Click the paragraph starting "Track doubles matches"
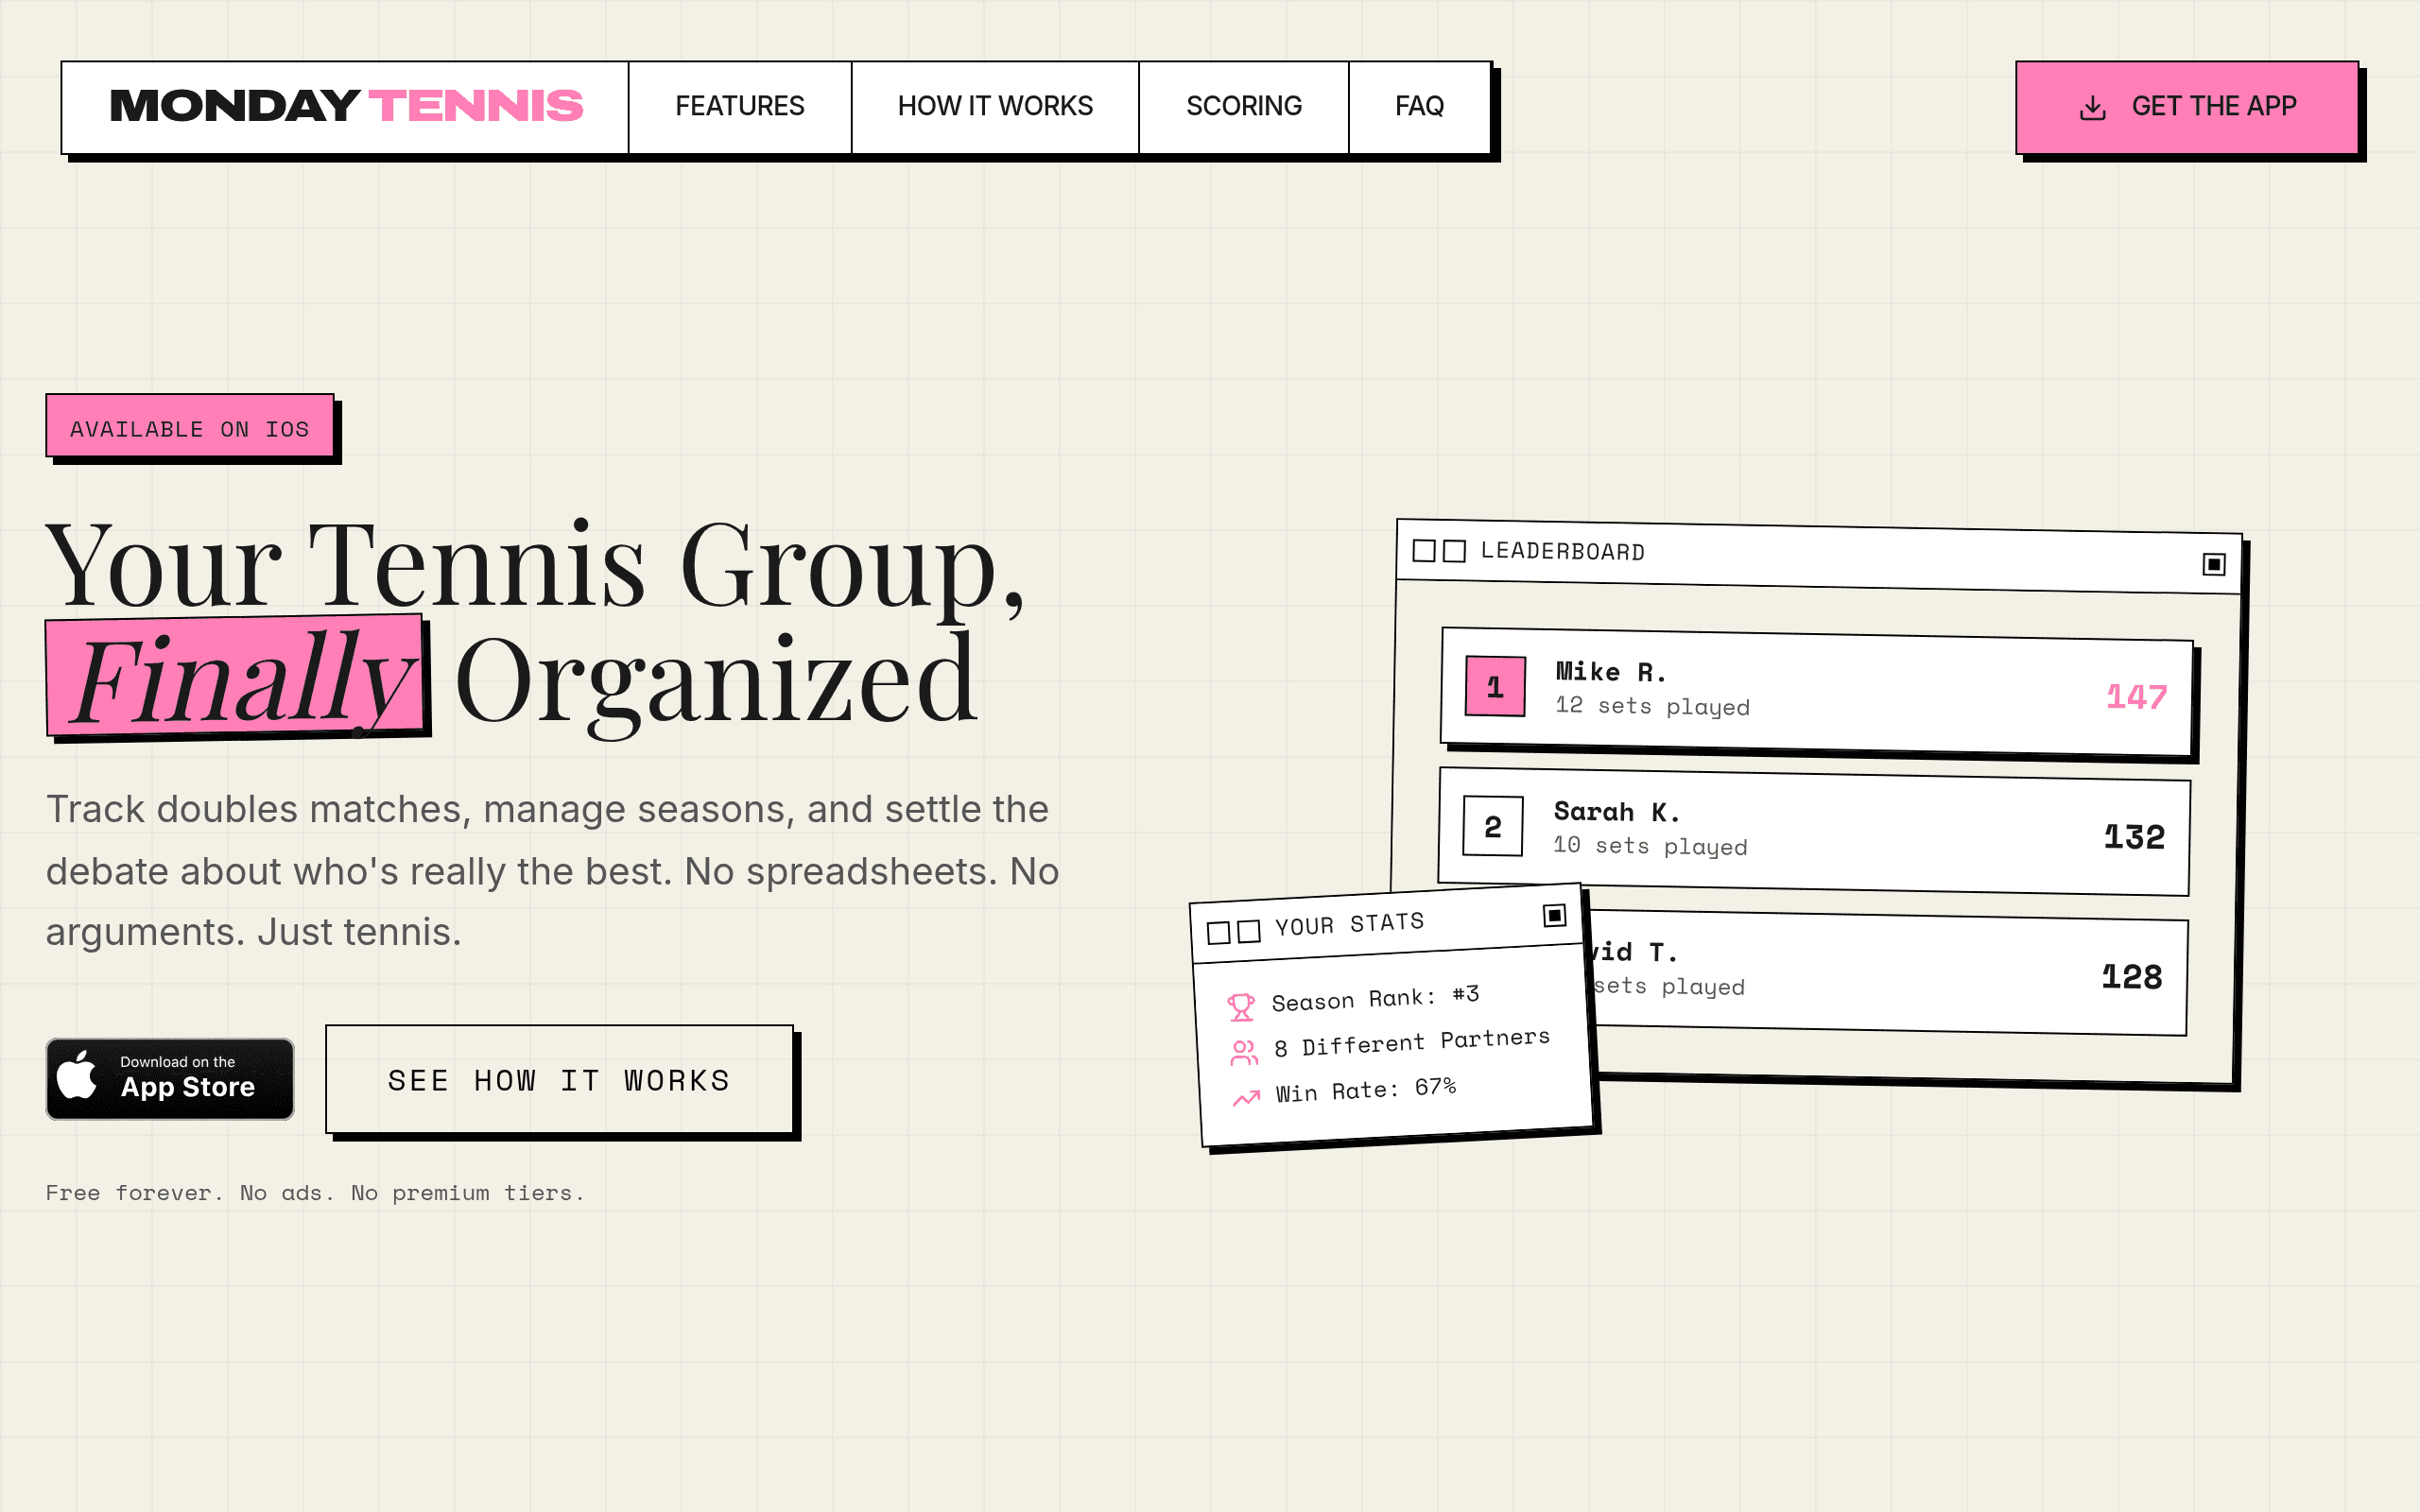The height and width of the screenshot is (1512, 2420). (x=552, y=870)
